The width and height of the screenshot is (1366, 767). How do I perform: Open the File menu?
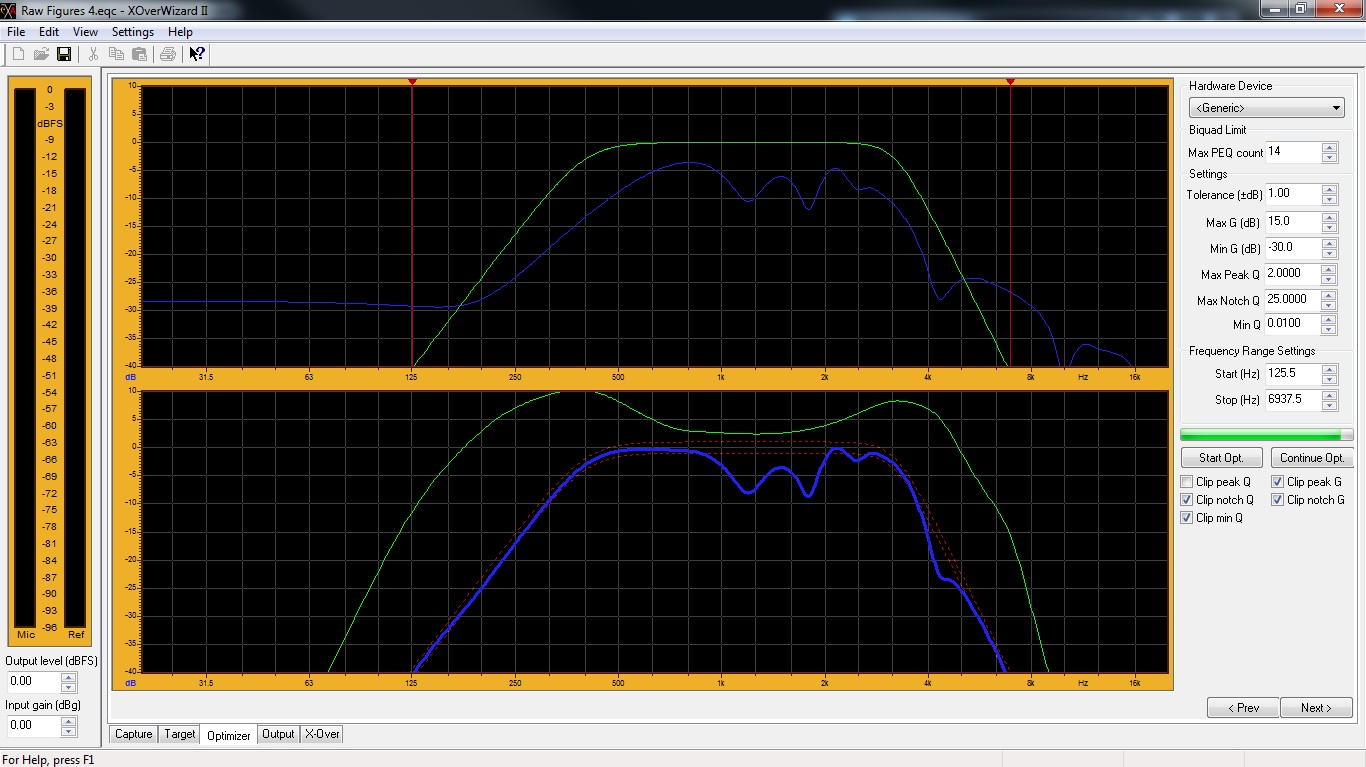pyautogui.click(x=15, y=32)
